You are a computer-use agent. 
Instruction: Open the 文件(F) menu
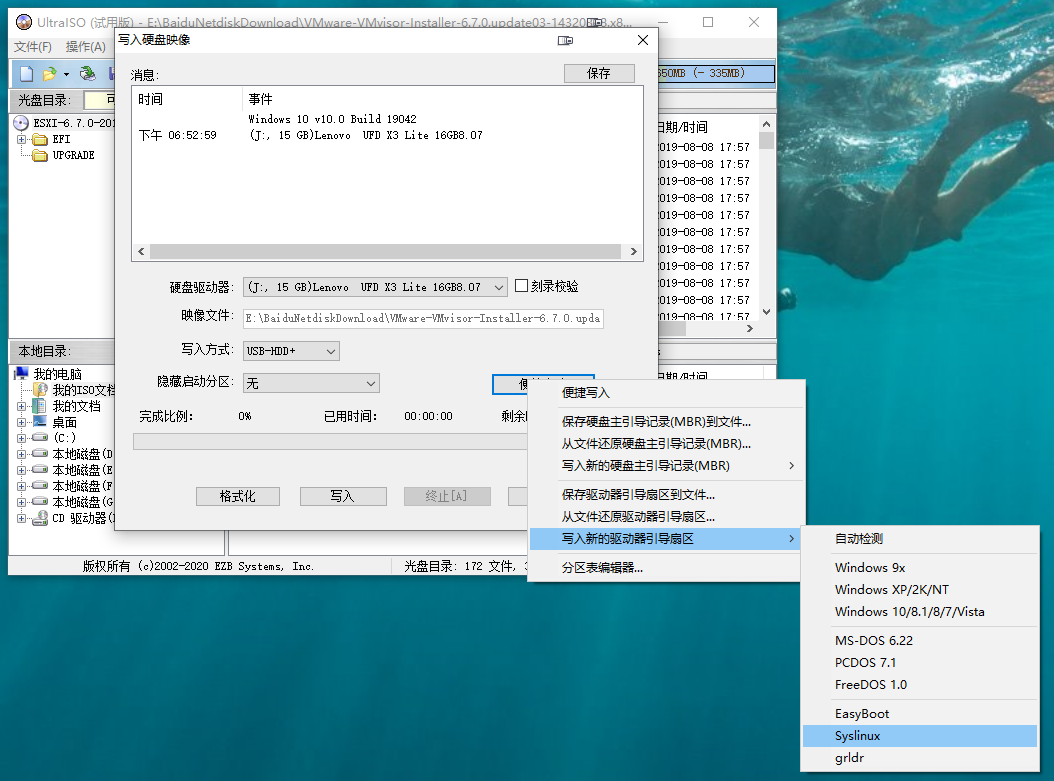coord(33,46)
